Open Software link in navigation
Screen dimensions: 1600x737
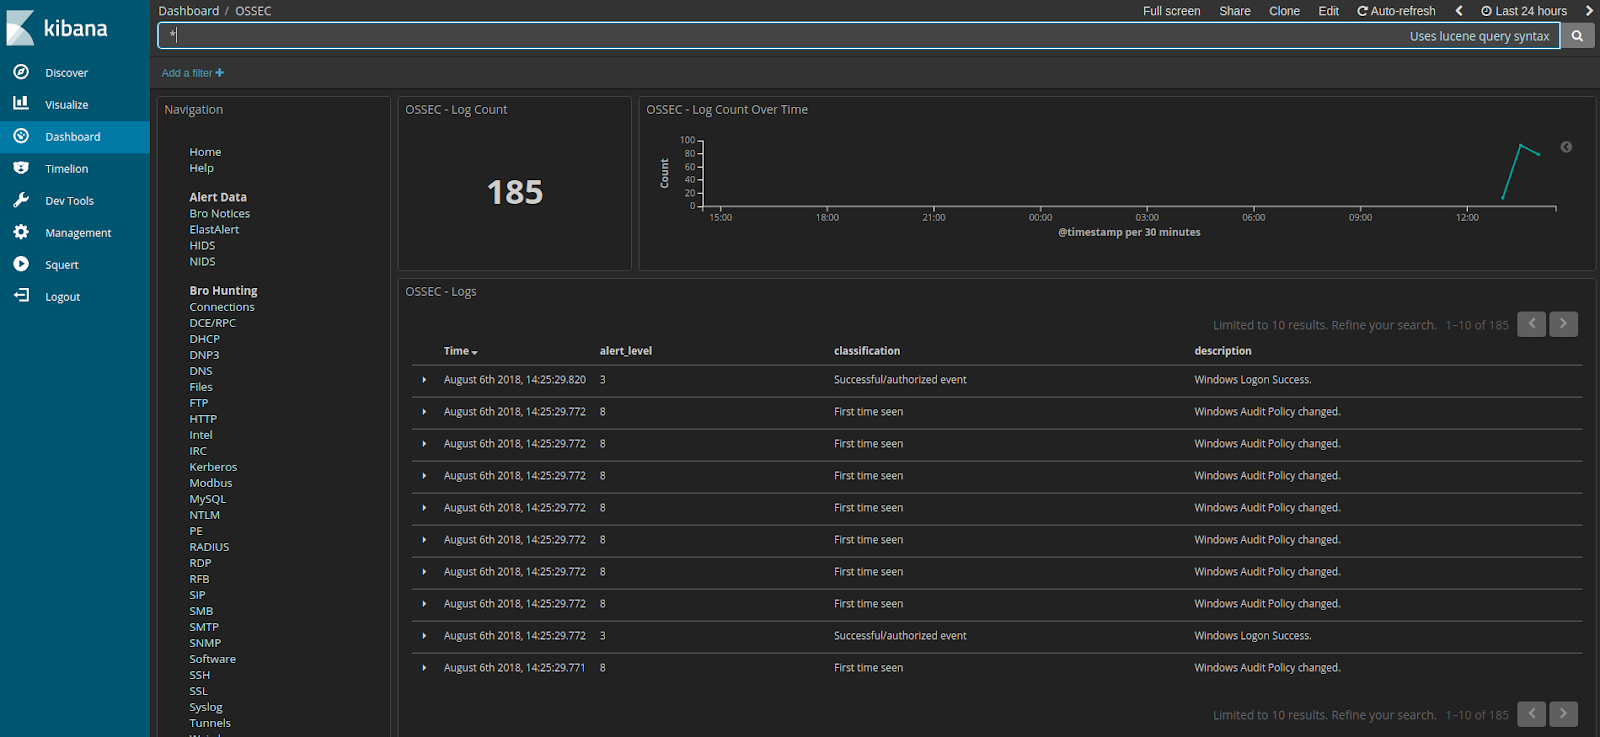point(212,659)
